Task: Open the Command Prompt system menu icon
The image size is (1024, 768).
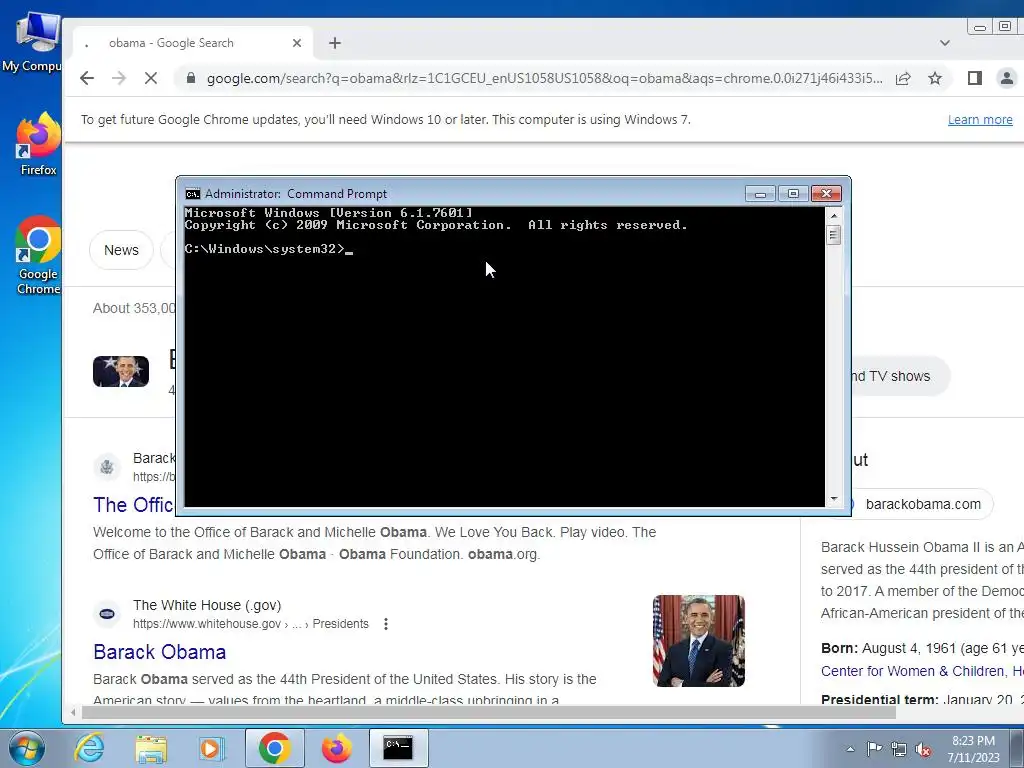Action: pyautogui.click(x=193, y=194)
